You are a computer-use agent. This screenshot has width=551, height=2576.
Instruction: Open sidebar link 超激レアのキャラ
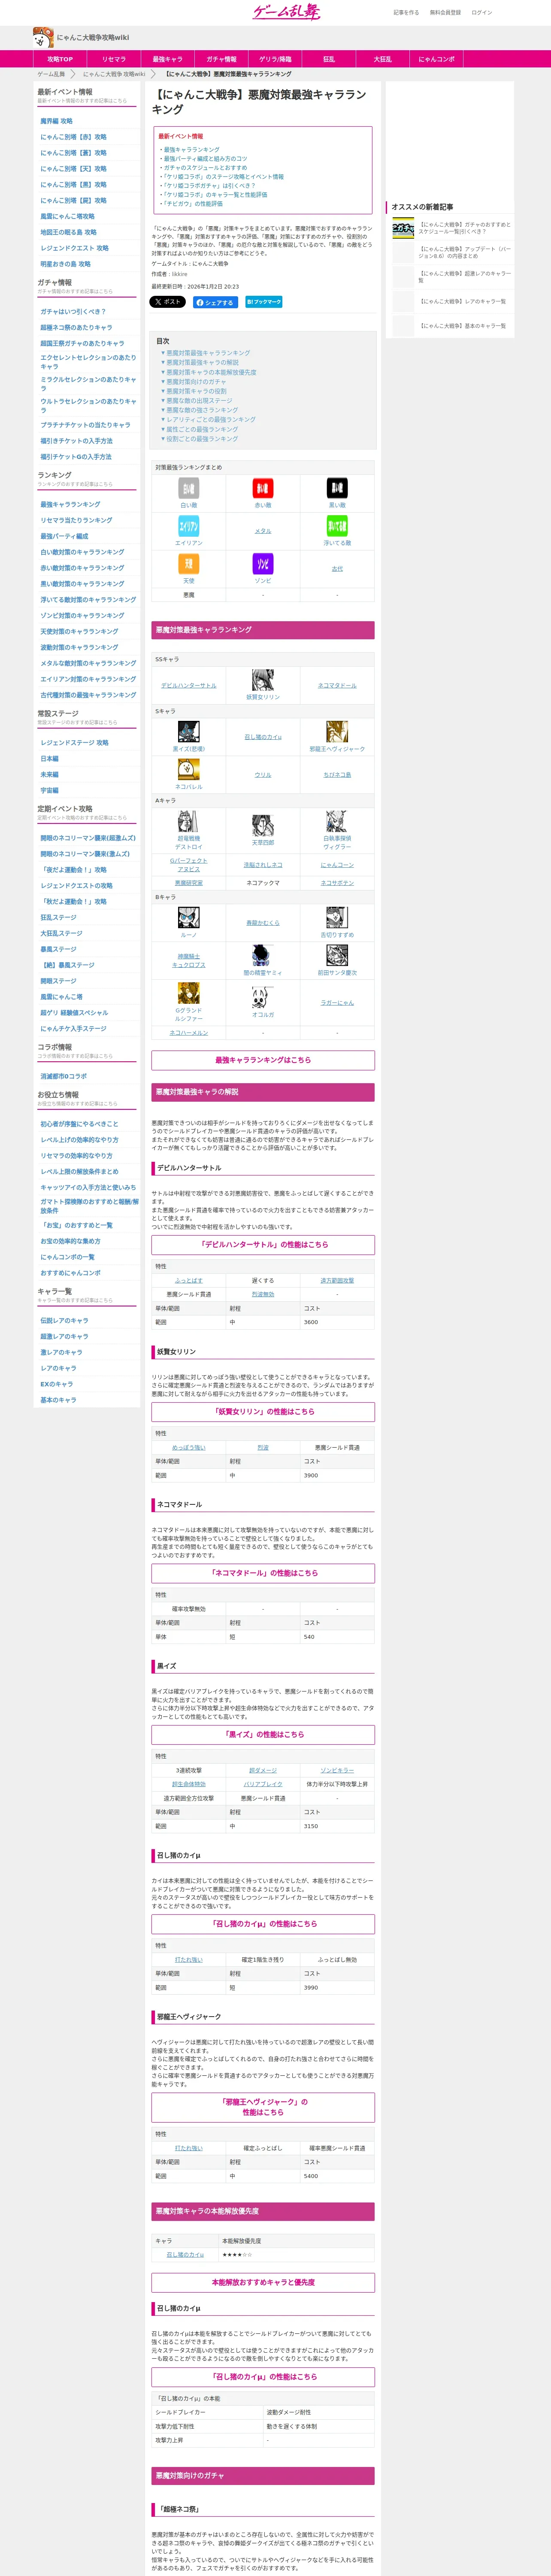(64, 1336)
